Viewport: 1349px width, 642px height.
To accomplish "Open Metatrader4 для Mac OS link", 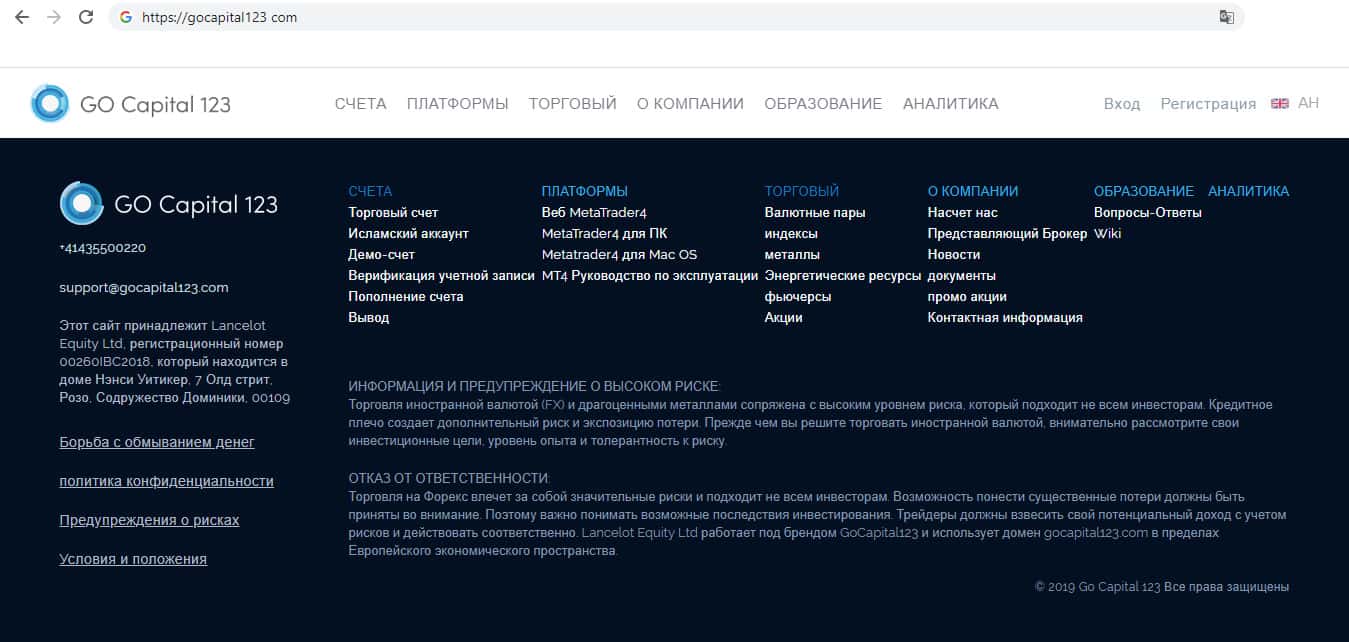I will (619, 254).
